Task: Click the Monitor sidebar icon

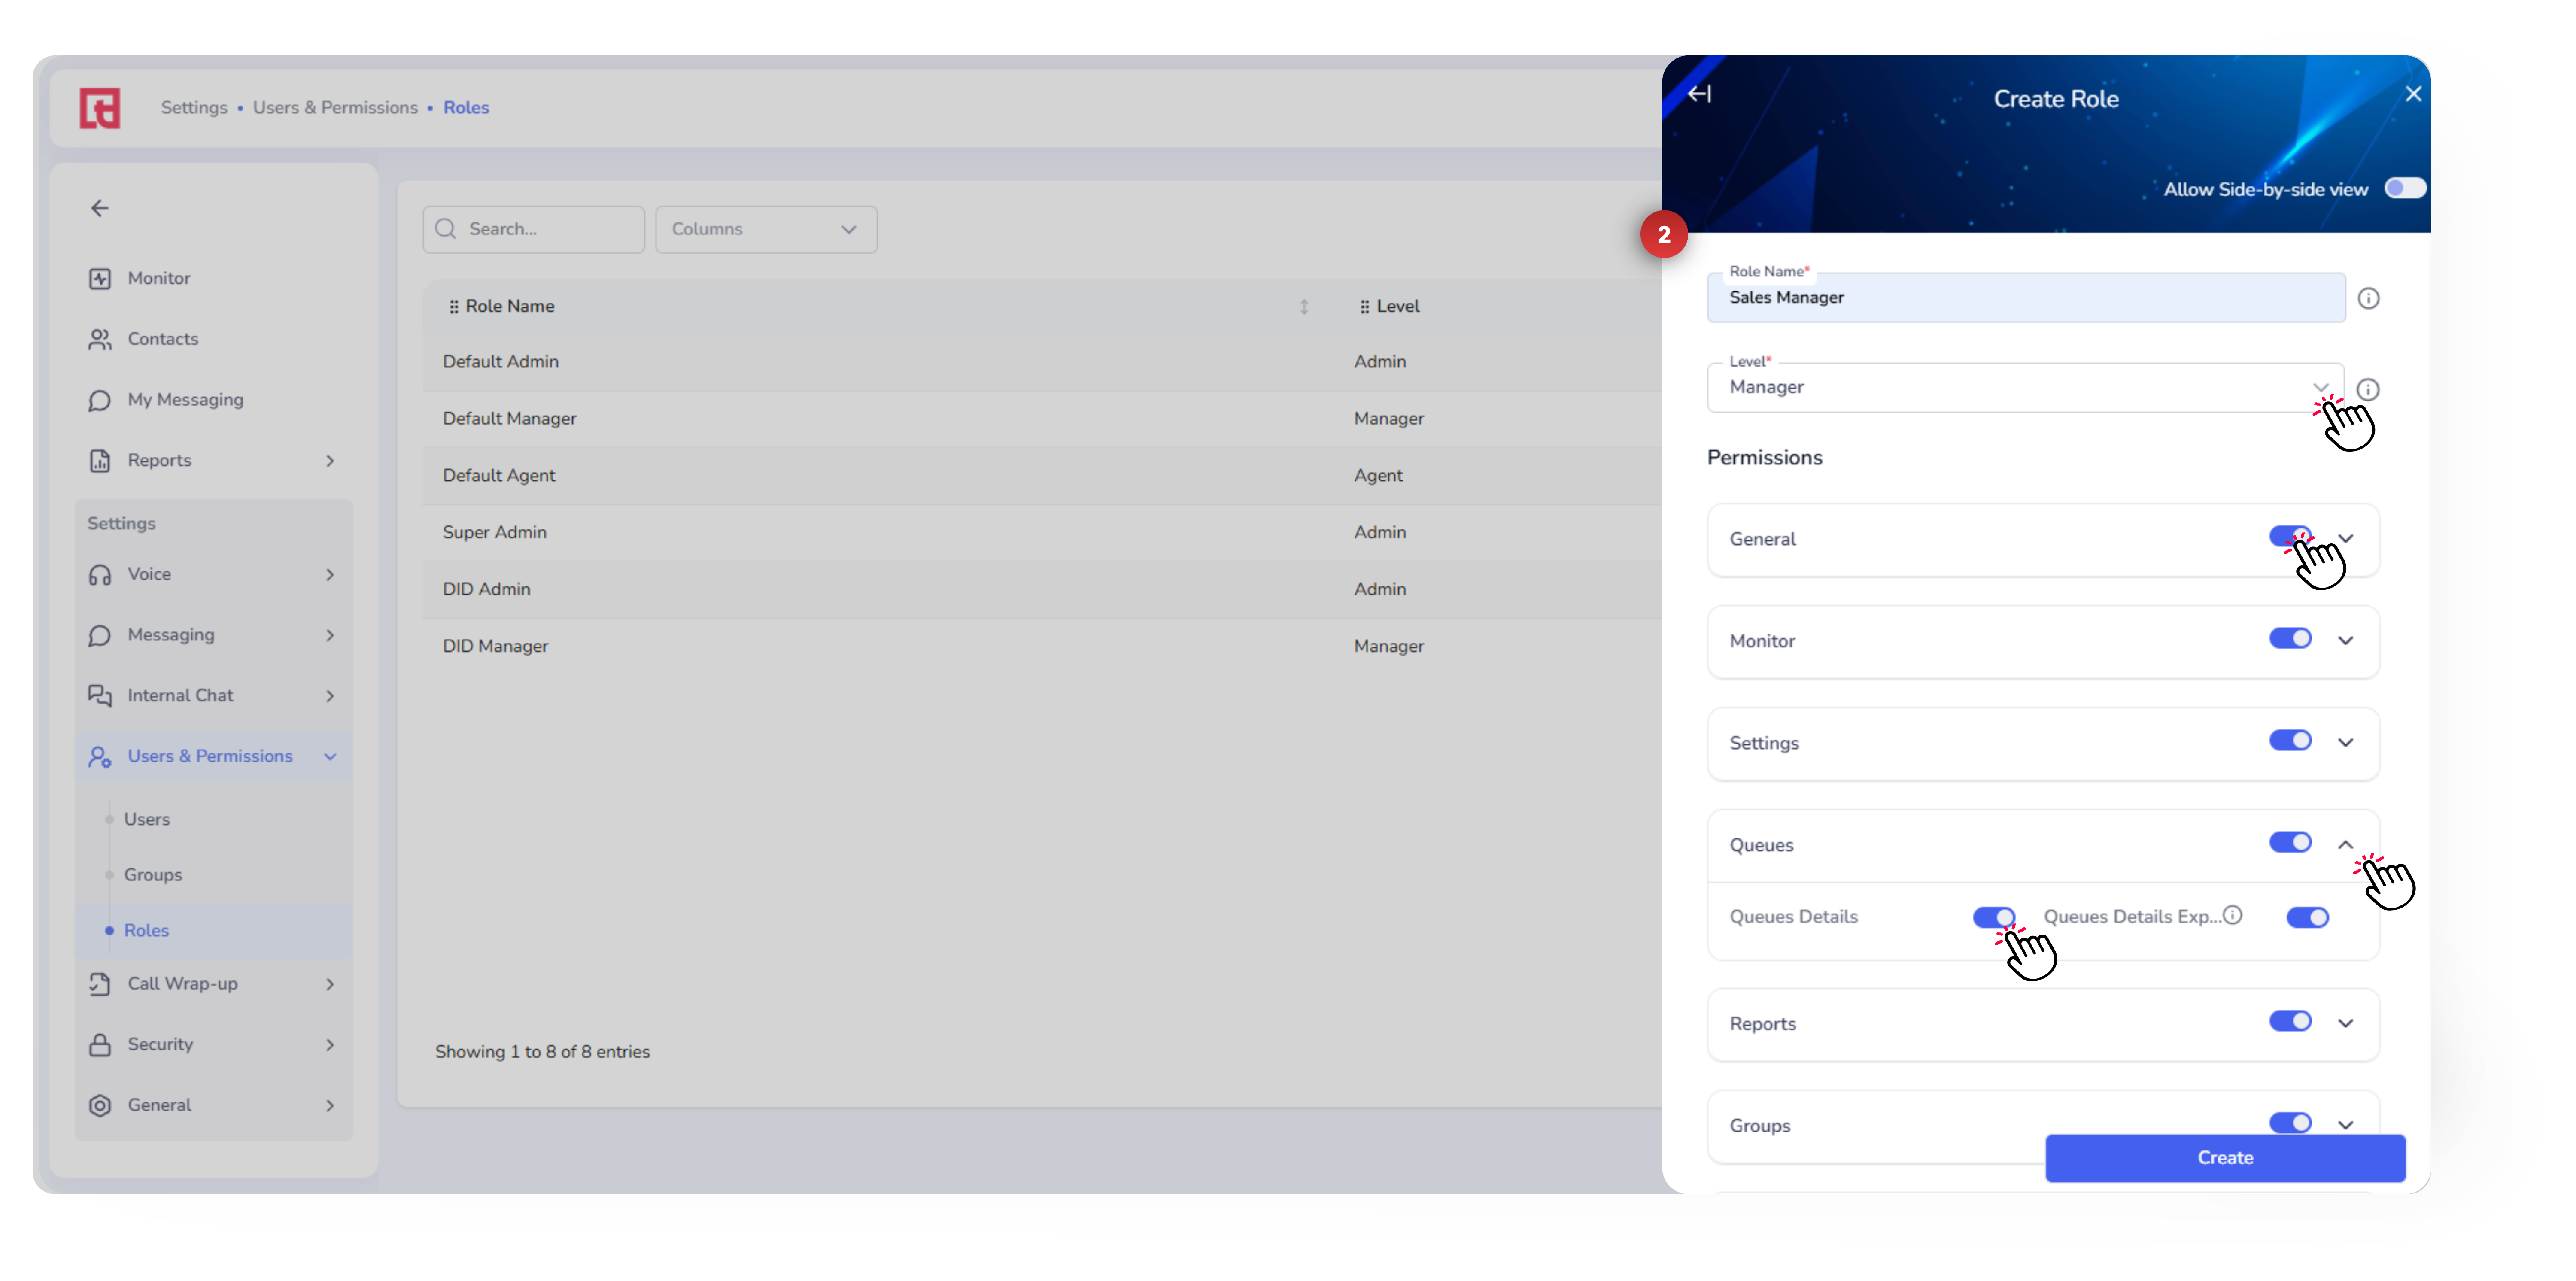Action: pos(100,279)
